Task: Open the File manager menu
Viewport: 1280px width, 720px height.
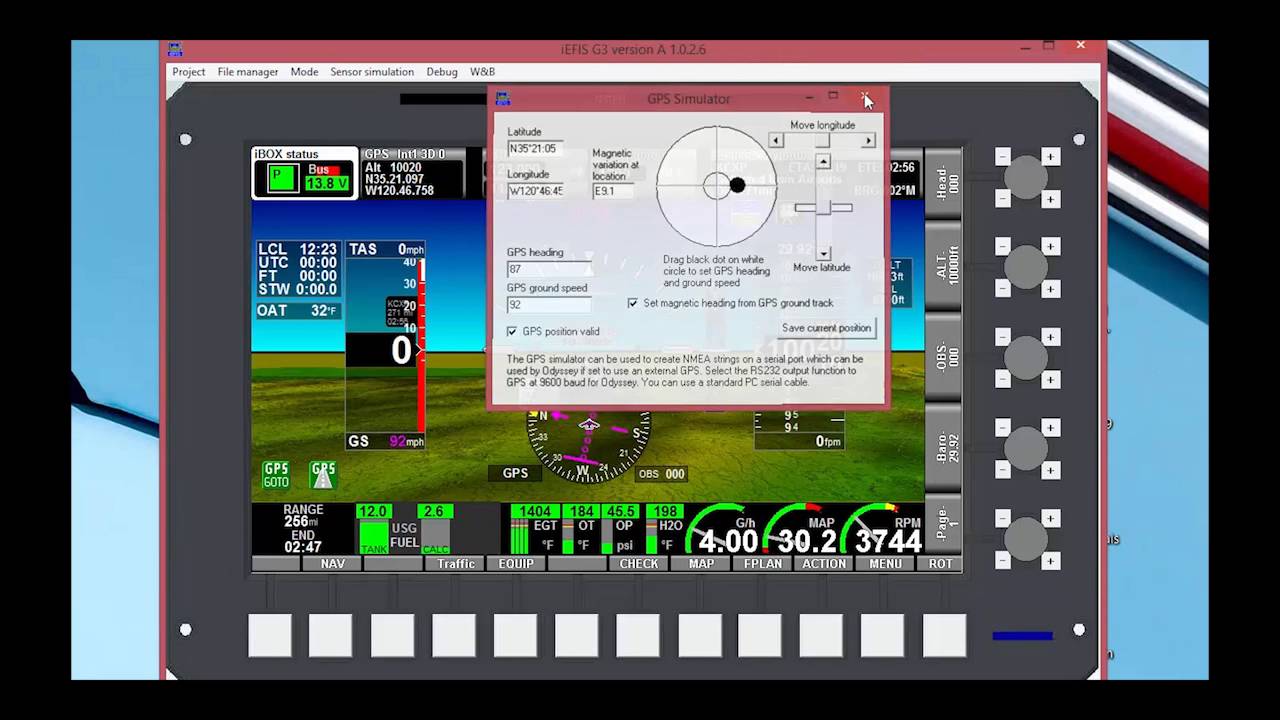Action: click(247, 72)
